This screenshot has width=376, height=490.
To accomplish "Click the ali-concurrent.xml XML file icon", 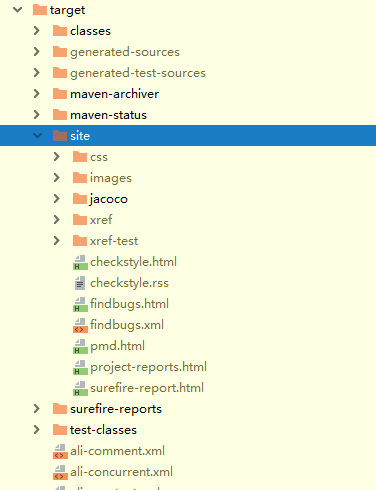I will click(60, 472).
